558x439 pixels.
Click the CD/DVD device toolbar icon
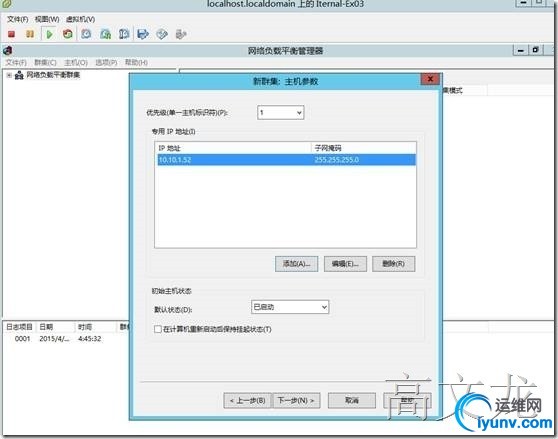pos(162,34)
